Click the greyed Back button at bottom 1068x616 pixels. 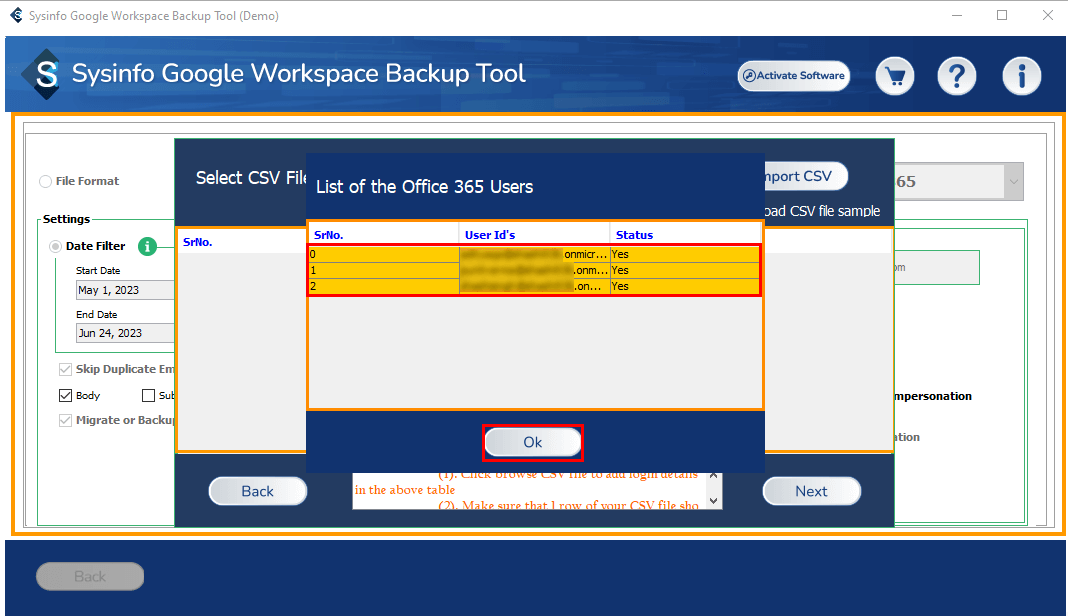pos(90,576)
